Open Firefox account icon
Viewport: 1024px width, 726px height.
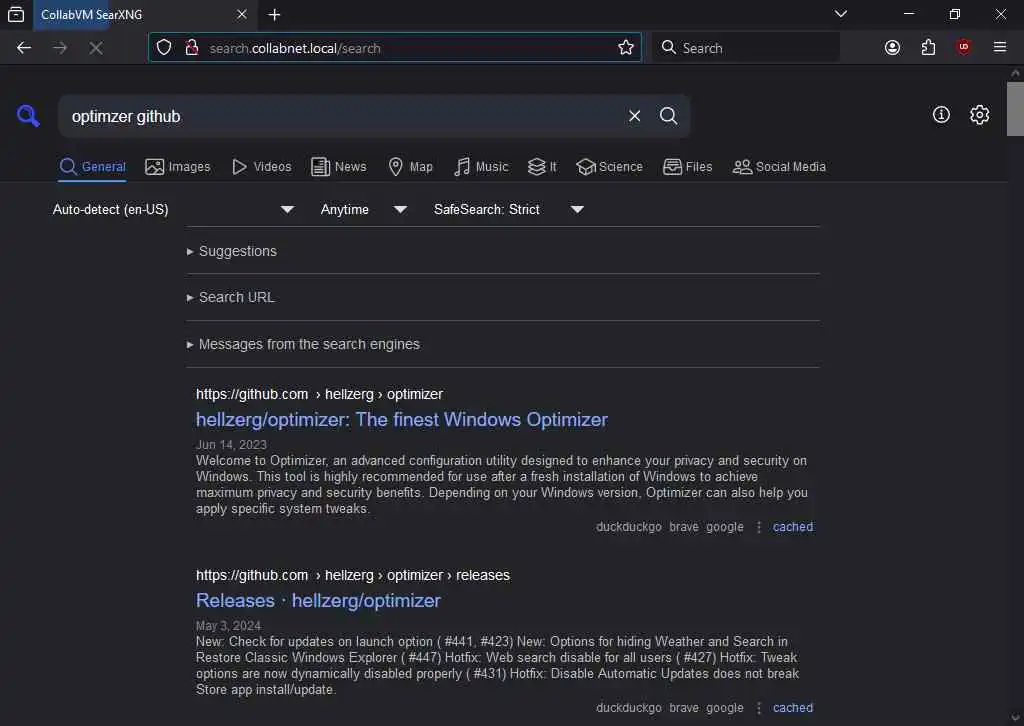pos(892,48)
